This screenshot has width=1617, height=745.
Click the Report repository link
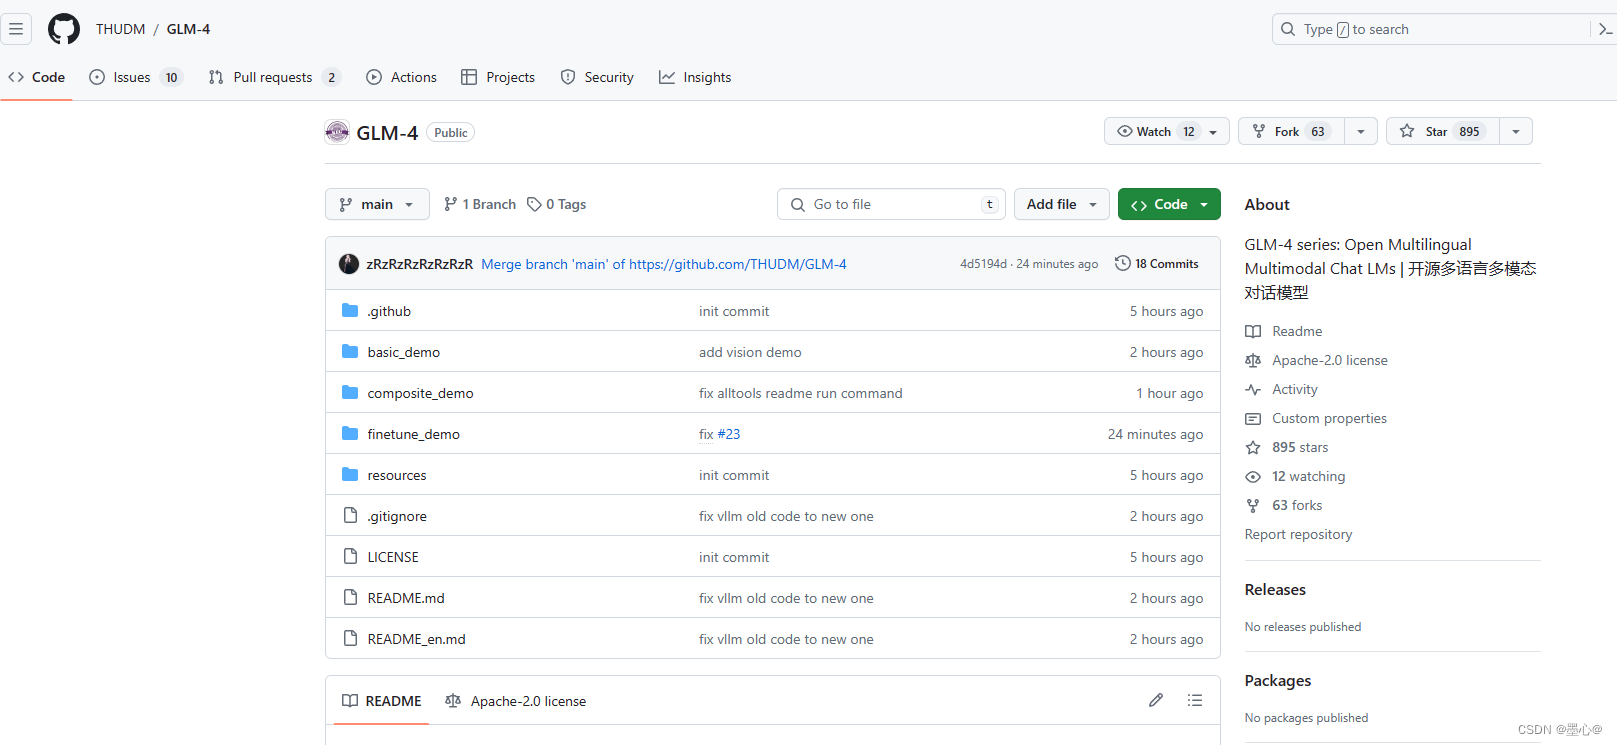[x=1298, y=535]
